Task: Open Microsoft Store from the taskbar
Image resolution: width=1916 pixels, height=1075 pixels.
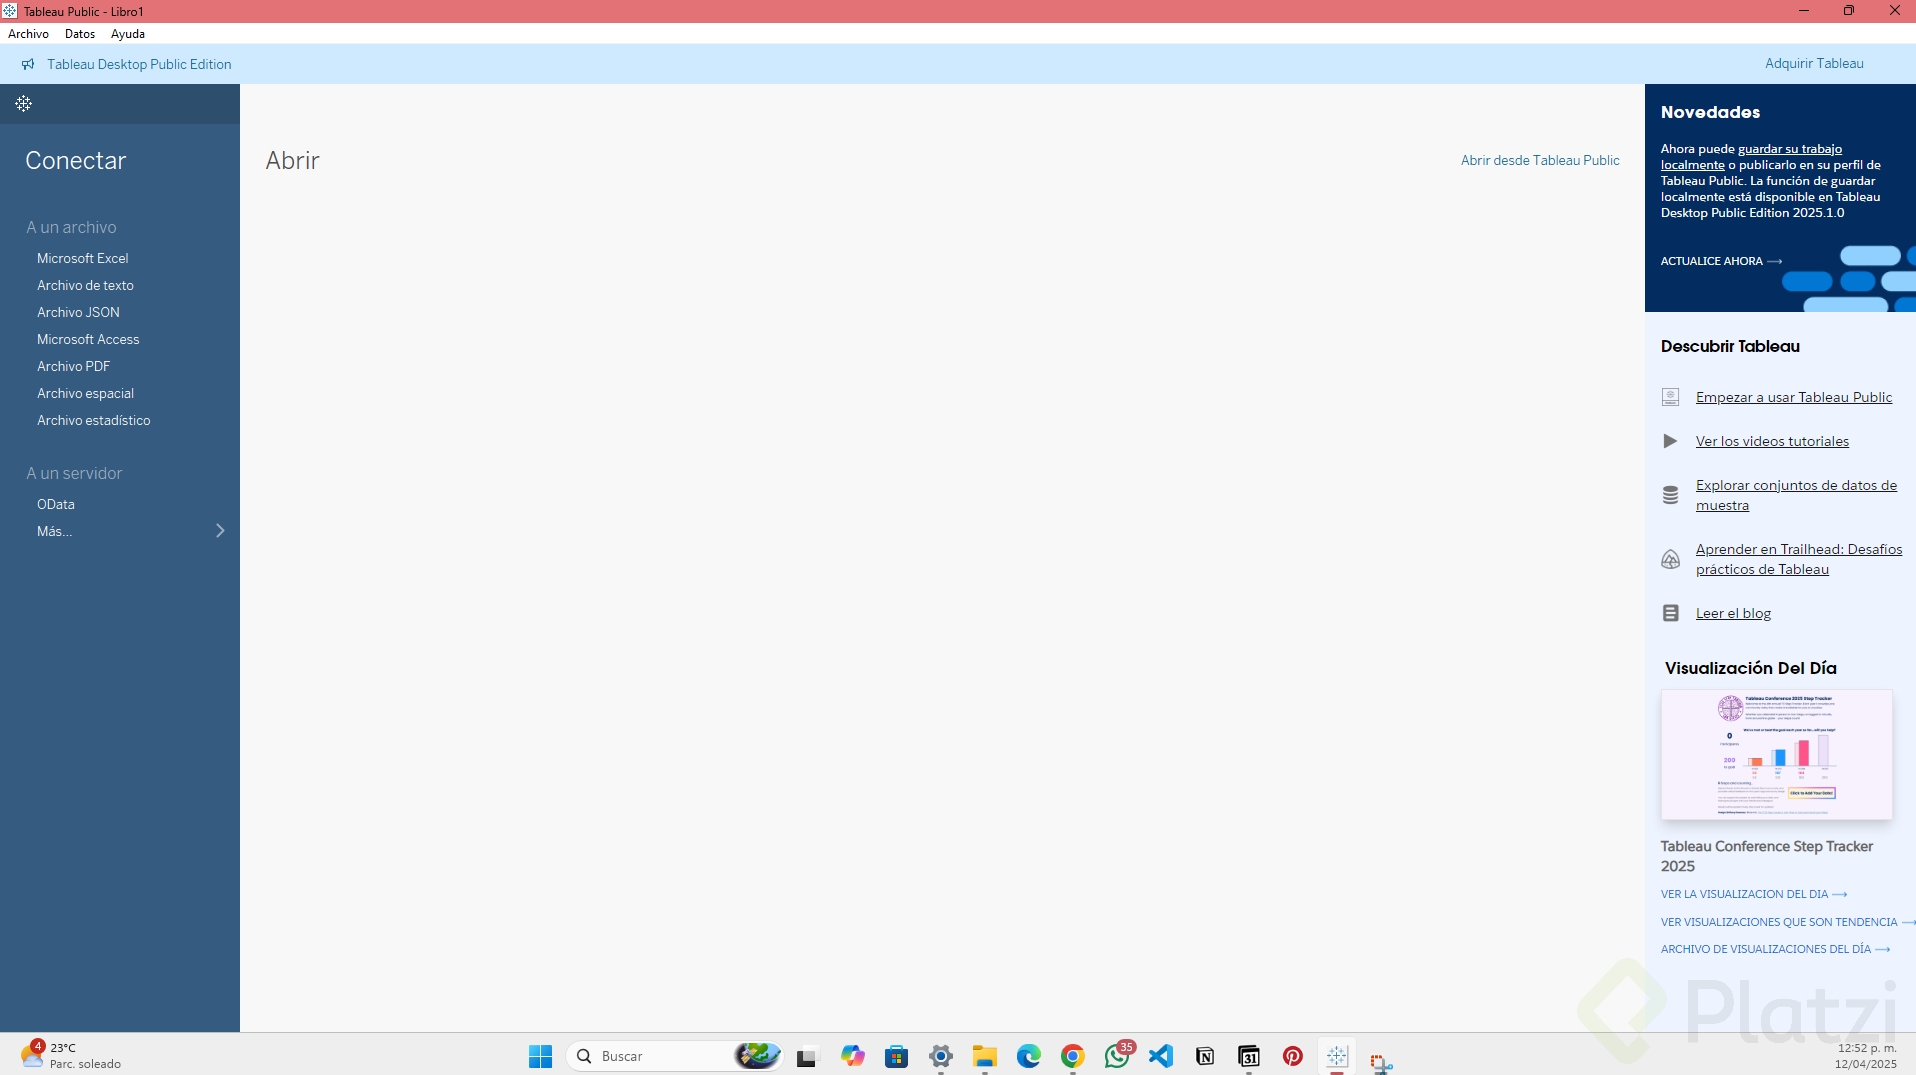Action: click(x=896, y=1056)
